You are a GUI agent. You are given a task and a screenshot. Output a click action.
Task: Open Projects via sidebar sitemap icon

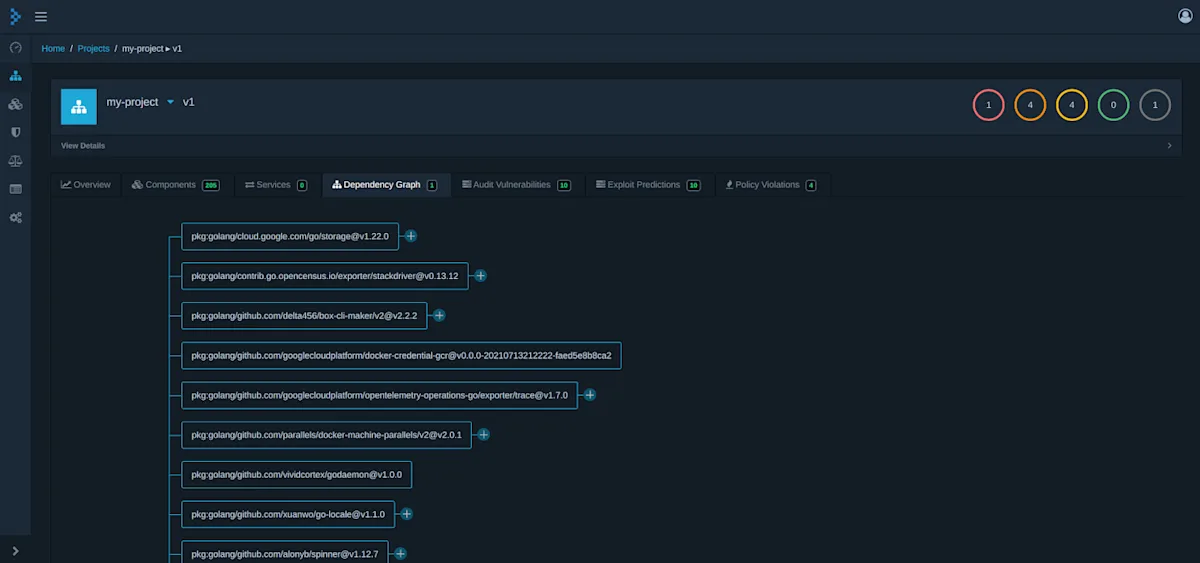(15, 75)
